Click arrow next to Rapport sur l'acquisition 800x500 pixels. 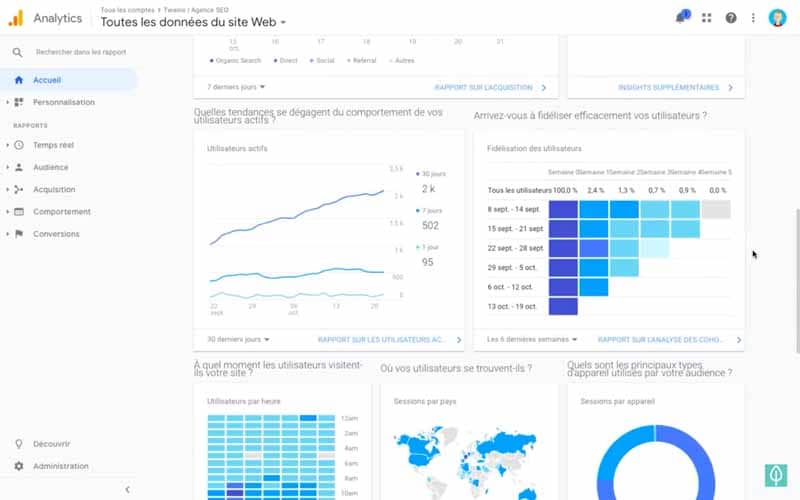point(544,88)
